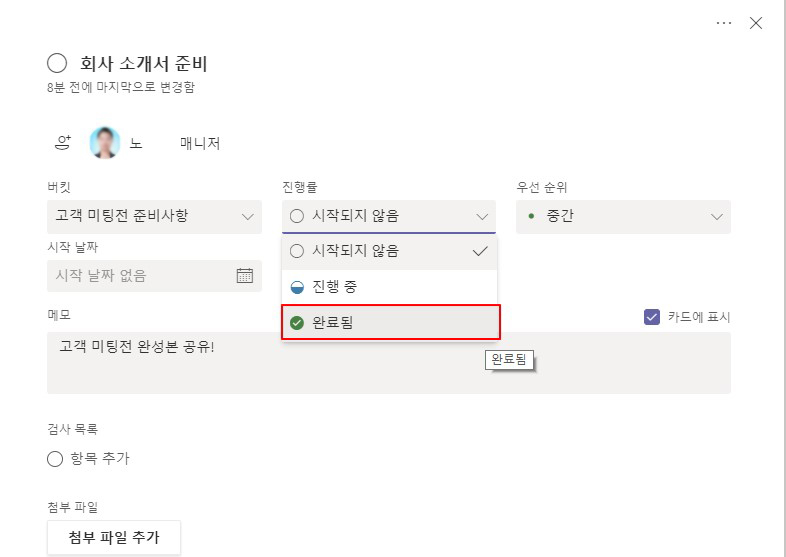
Task: Click the calendar icon in start date
Action: [245, 275]
